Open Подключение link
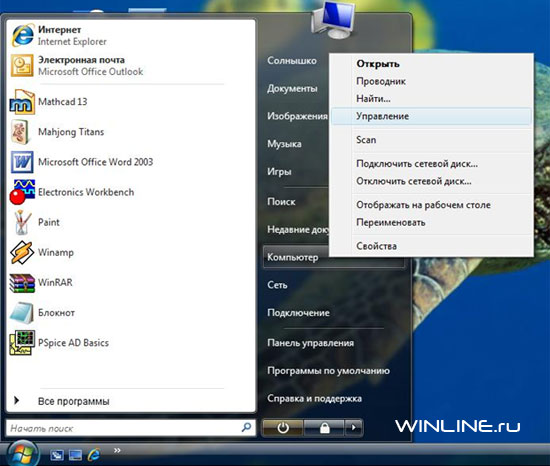The width and height of the screenshot is (550, 466). tap(298, 313)
